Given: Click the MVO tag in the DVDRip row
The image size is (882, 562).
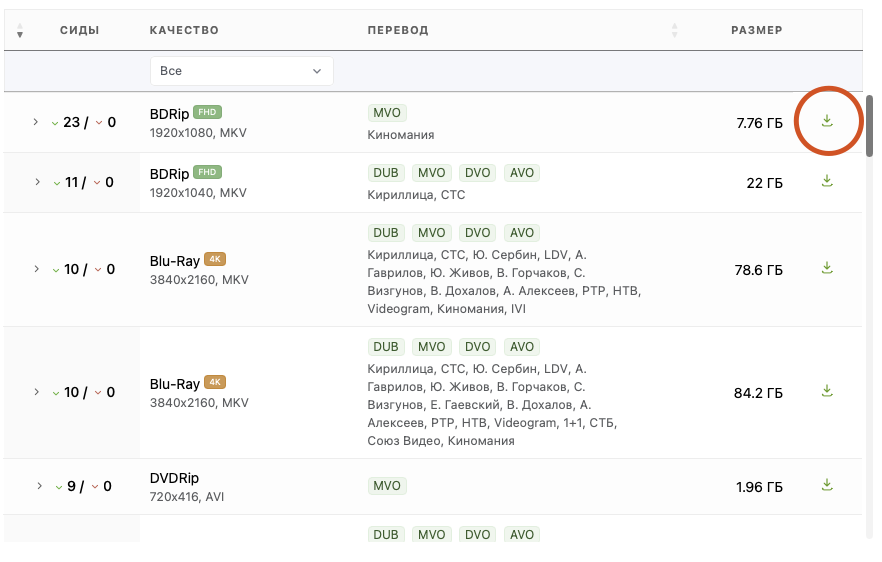Looking at the screenshot, I should [387, 486].
